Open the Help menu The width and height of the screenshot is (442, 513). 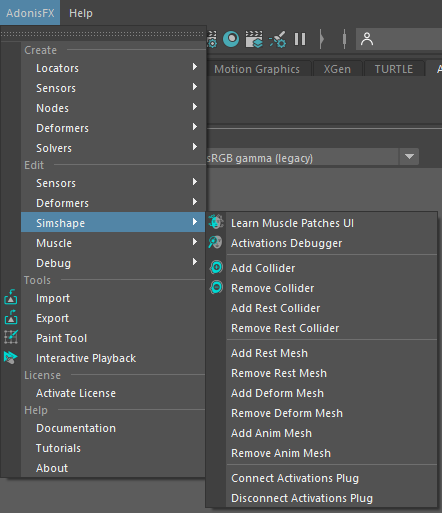click(x=81, y=13)
